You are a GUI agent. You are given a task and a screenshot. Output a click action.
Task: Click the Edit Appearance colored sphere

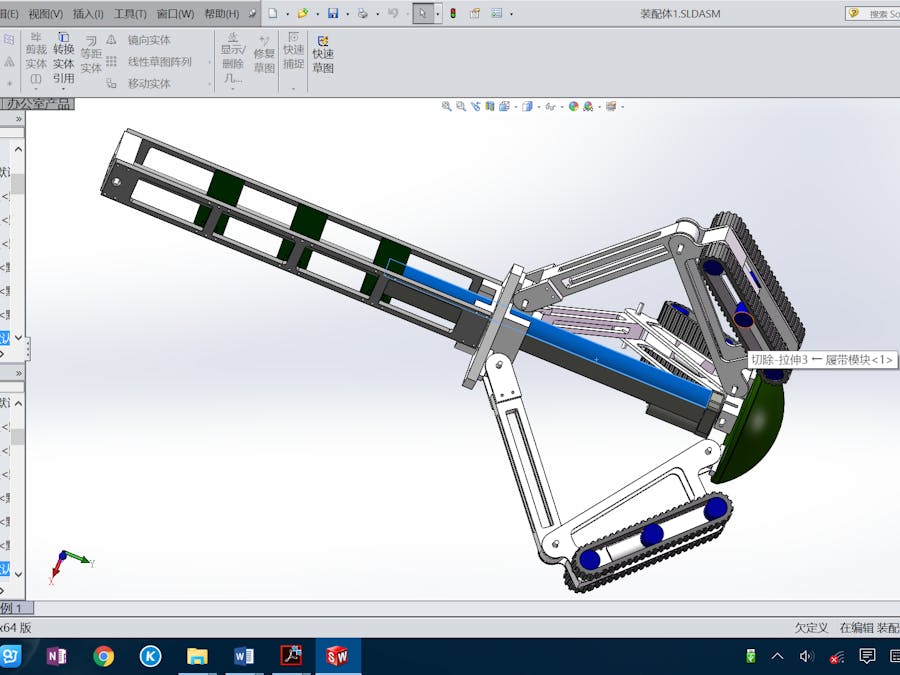point(573,105)
